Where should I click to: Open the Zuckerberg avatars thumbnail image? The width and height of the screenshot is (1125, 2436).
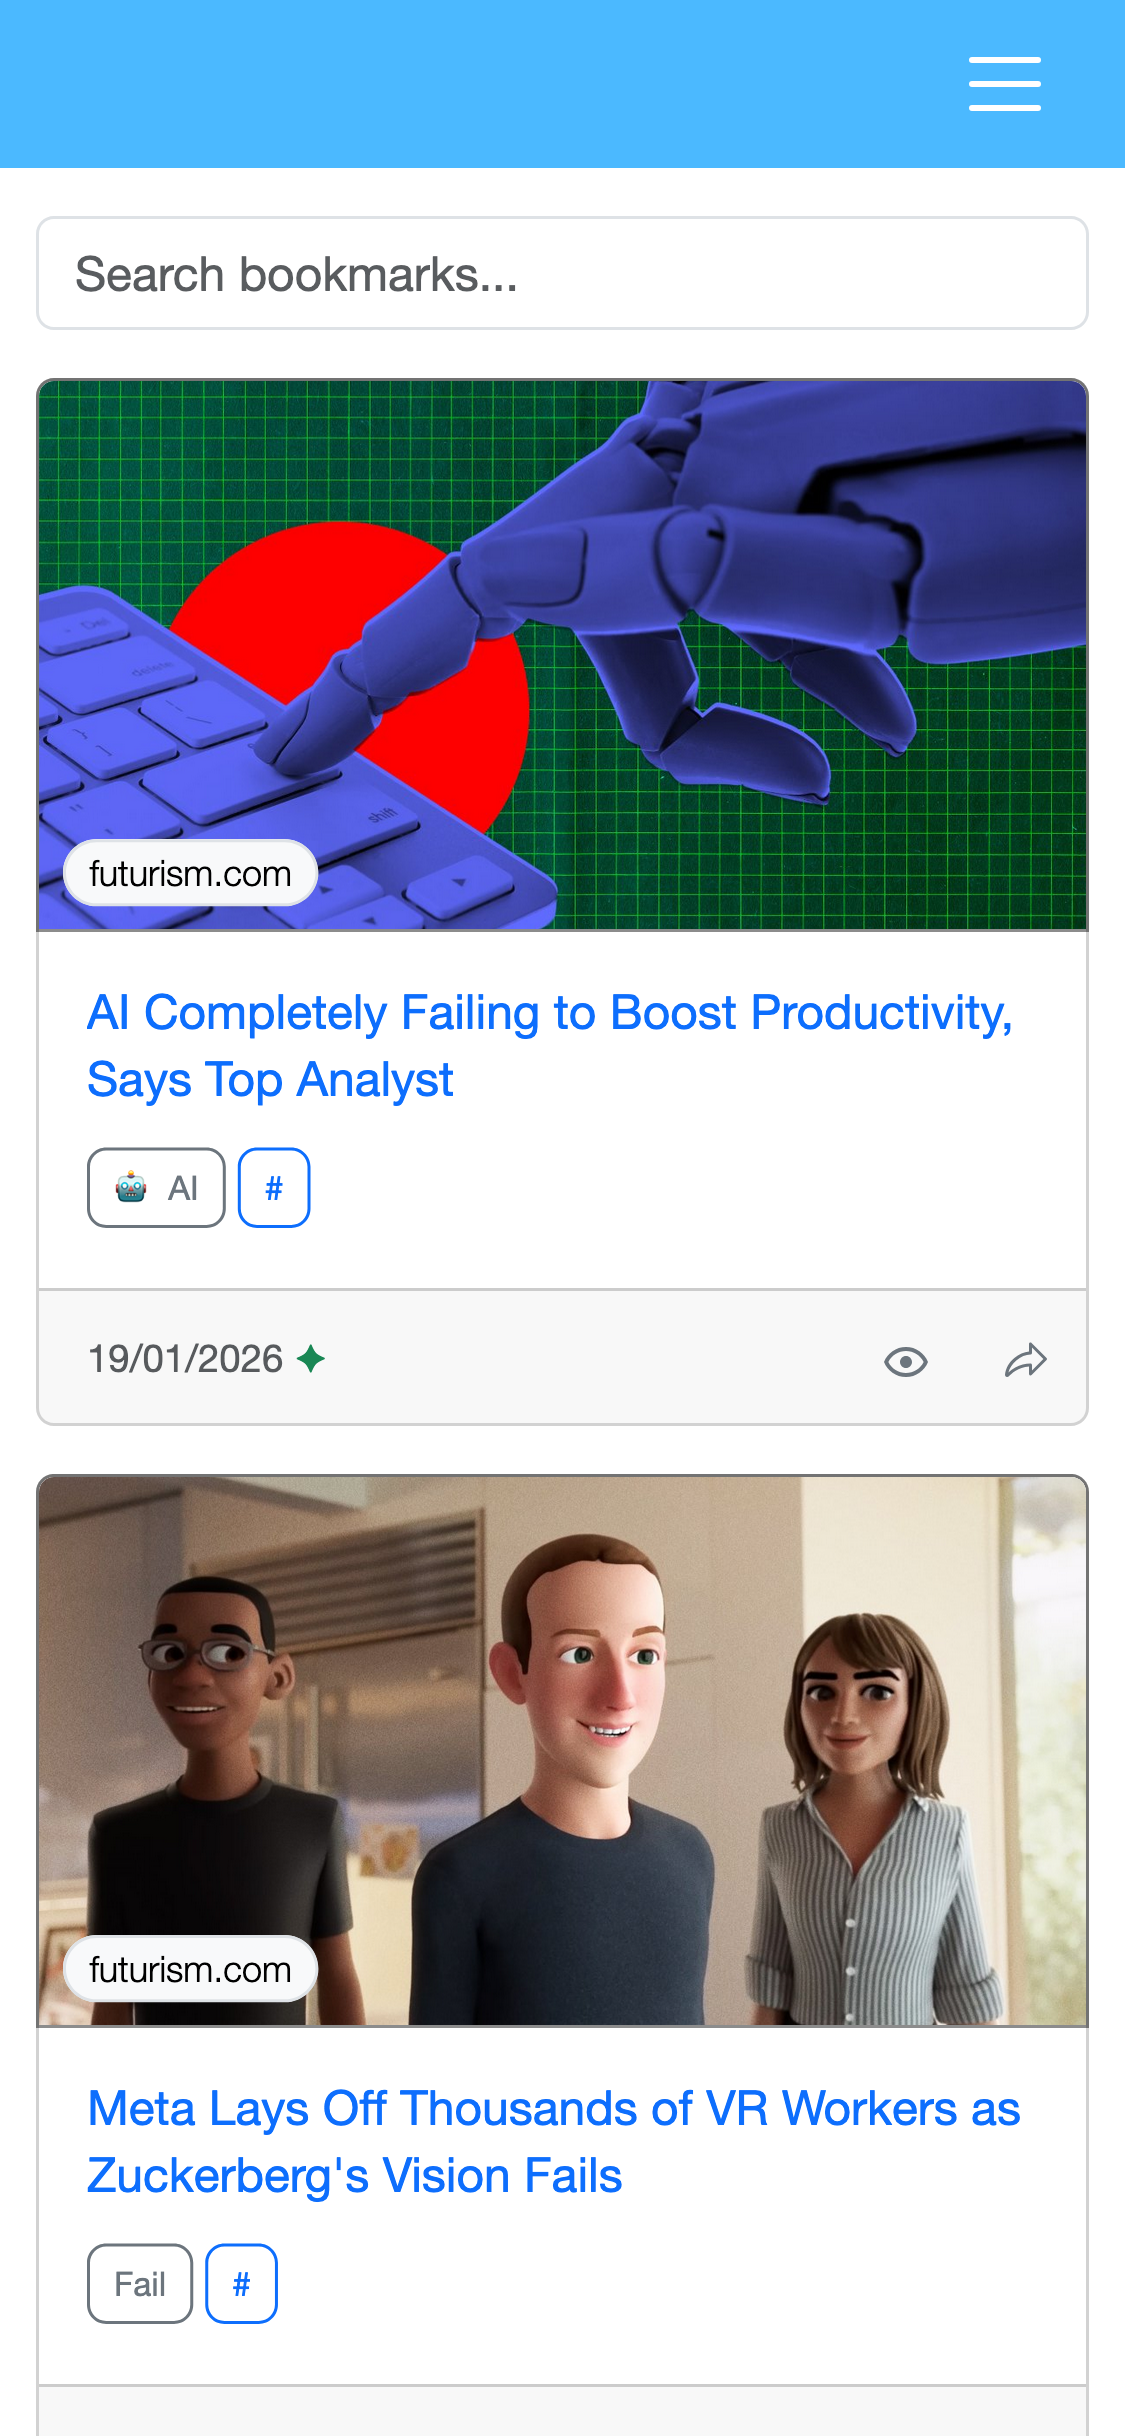(x=562, y=1751)
